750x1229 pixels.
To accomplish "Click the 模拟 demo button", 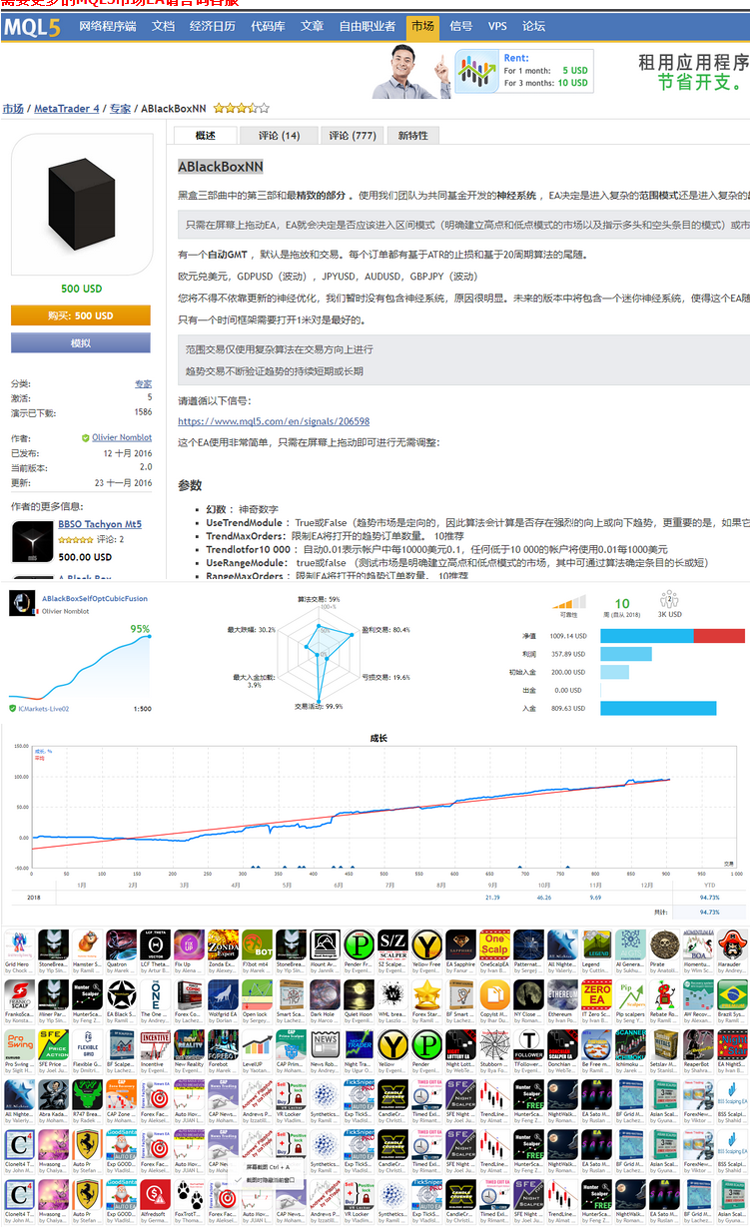I will pyautogui.click(x=81, y=343).
